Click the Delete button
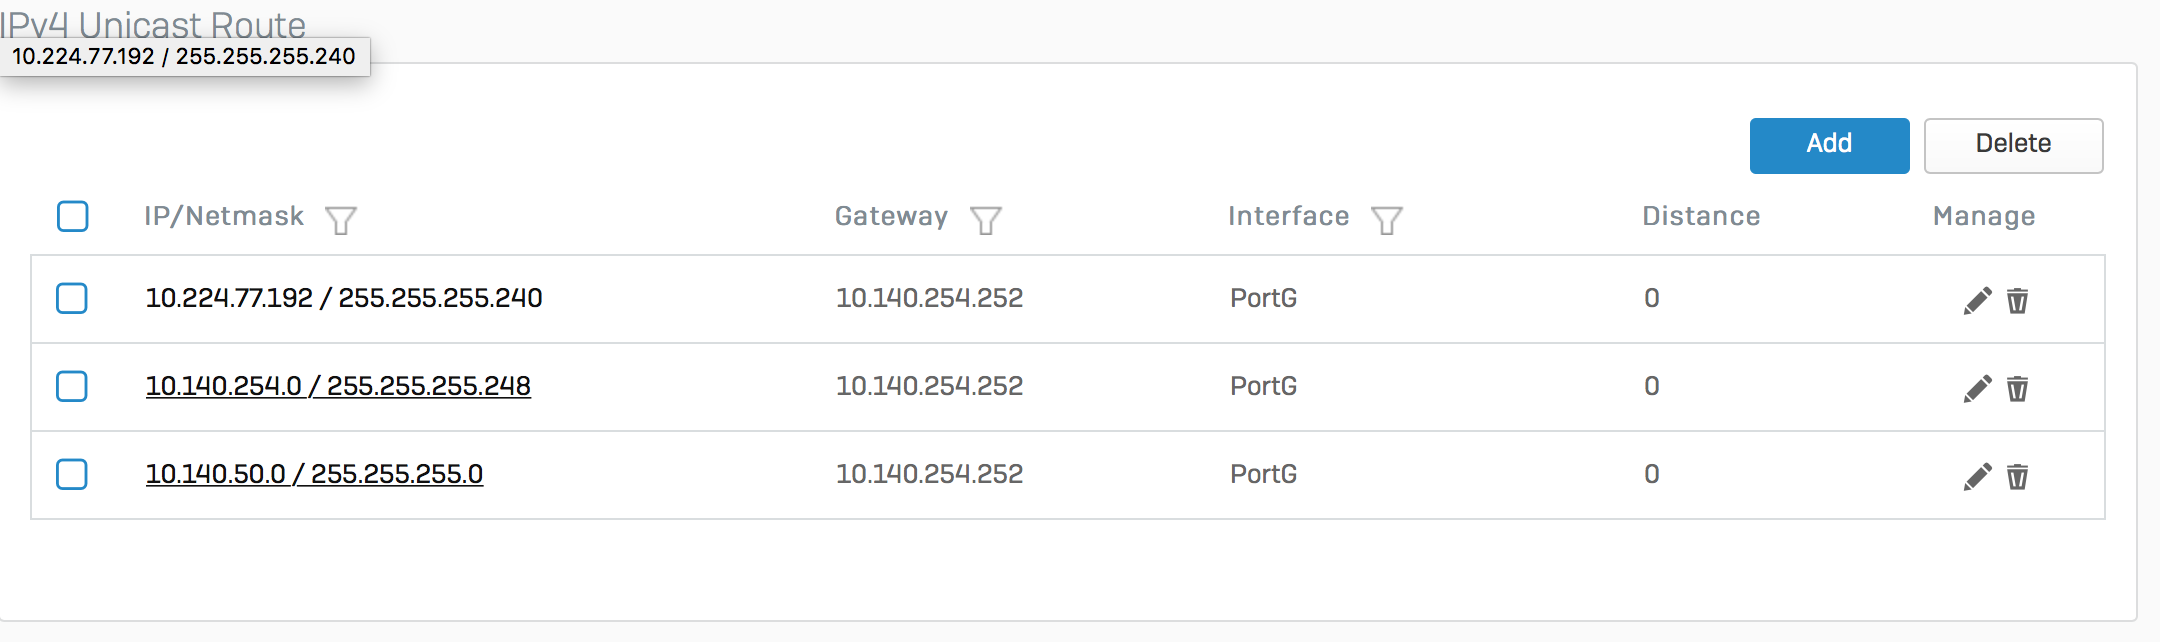Viewport: 2160px width, 642px height. click(2013, 145)
